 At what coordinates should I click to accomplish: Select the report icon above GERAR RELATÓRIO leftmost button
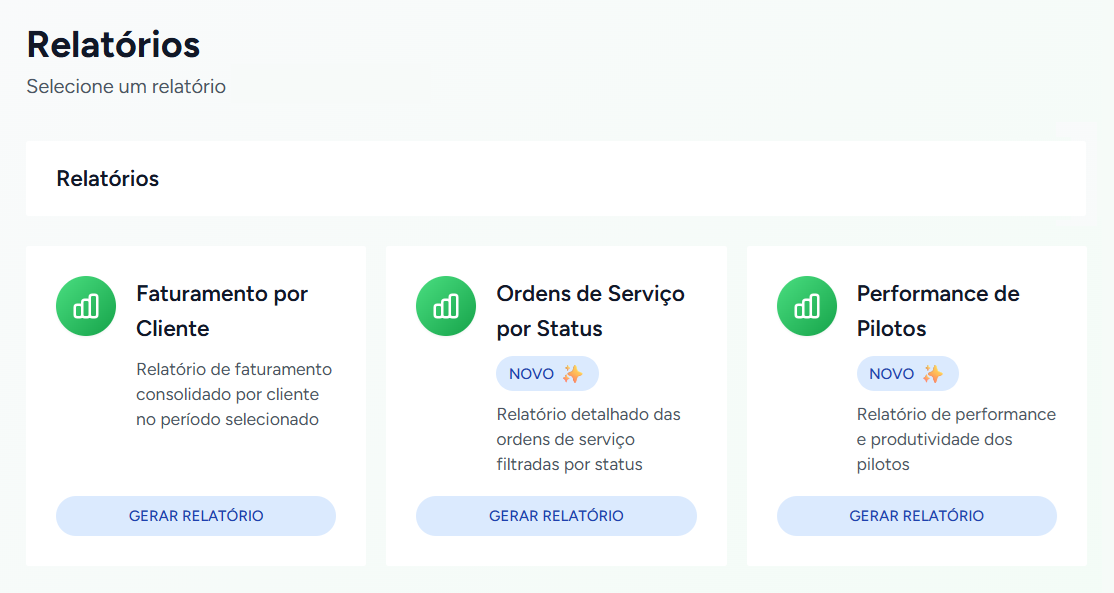tap(86, 306)
